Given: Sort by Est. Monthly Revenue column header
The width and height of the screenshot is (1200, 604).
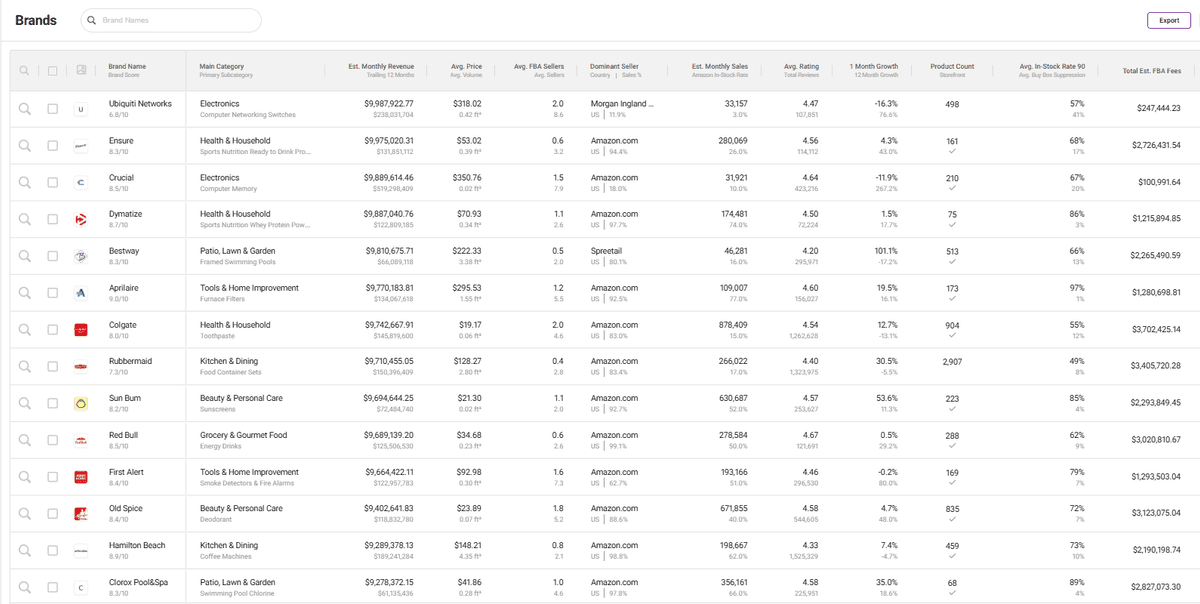Looking at the screenshot, I should tap(381, 67).
